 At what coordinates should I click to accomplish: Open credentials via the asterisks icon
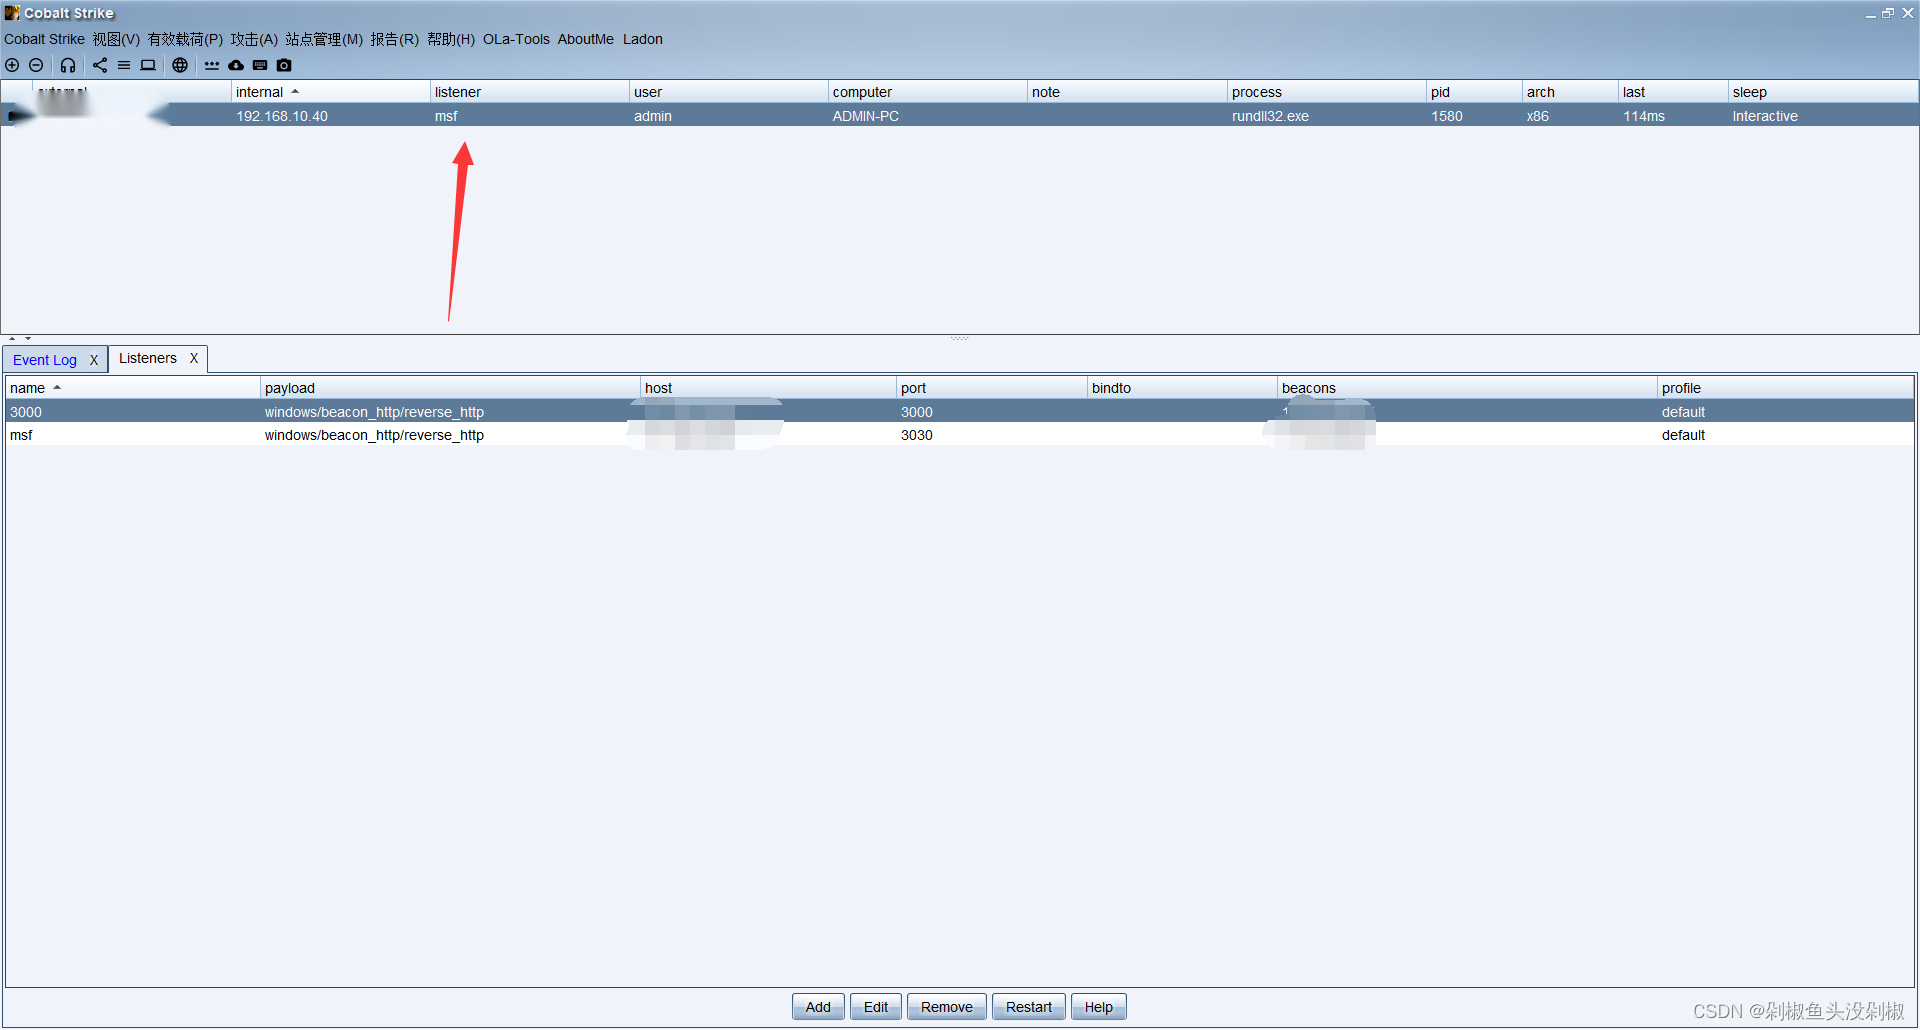[x=212, y=65]
